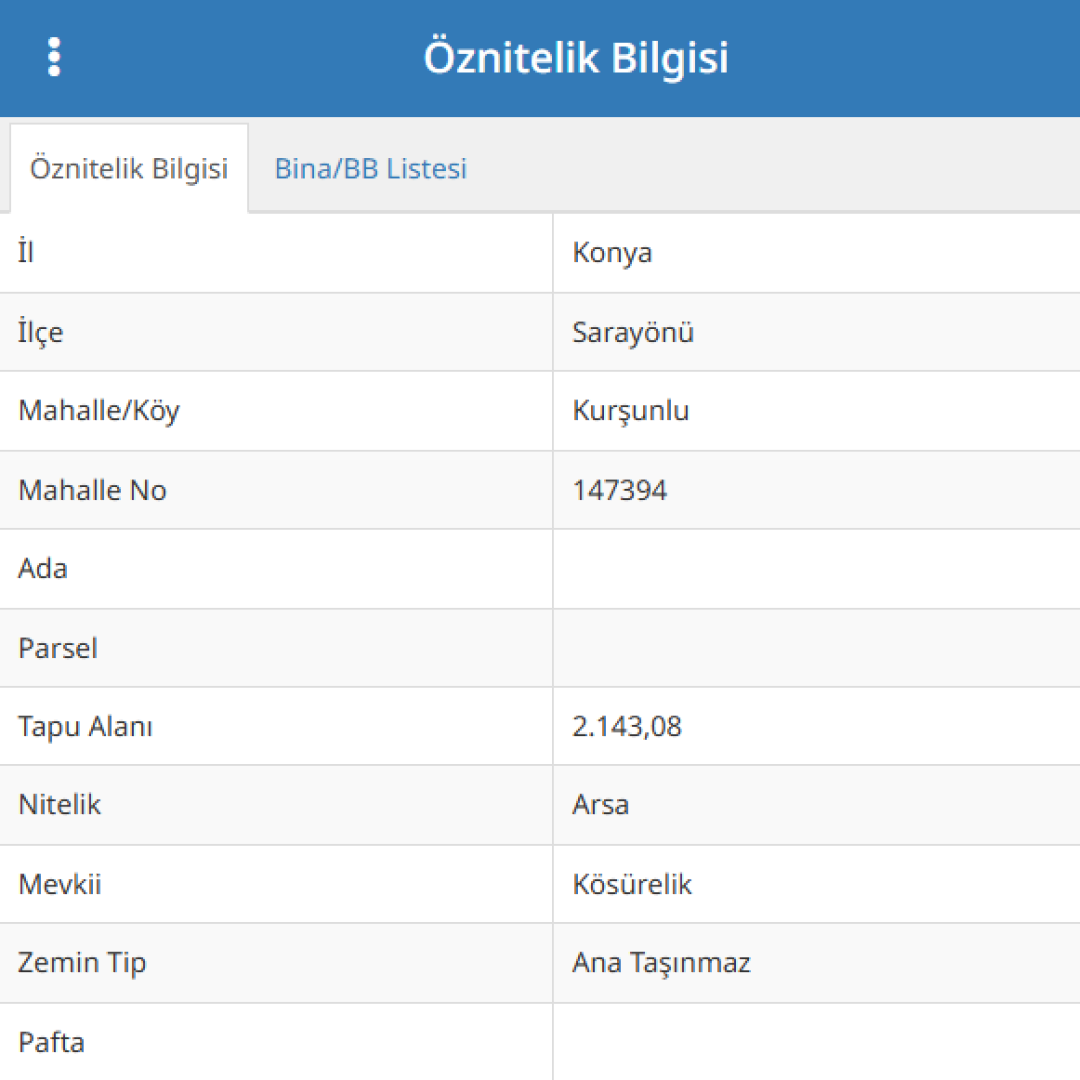Click the Mahalle/Köy row label

point(98,411)
